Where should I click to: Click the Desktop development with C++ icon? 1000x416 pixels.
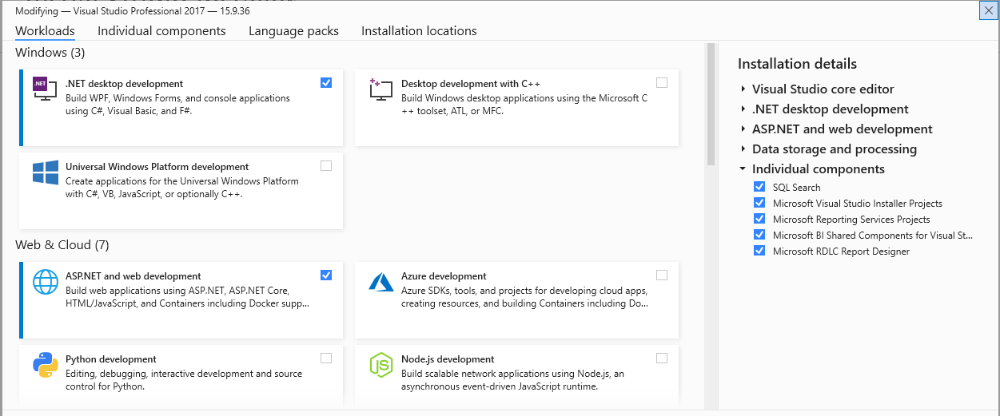tap(381, 89)
